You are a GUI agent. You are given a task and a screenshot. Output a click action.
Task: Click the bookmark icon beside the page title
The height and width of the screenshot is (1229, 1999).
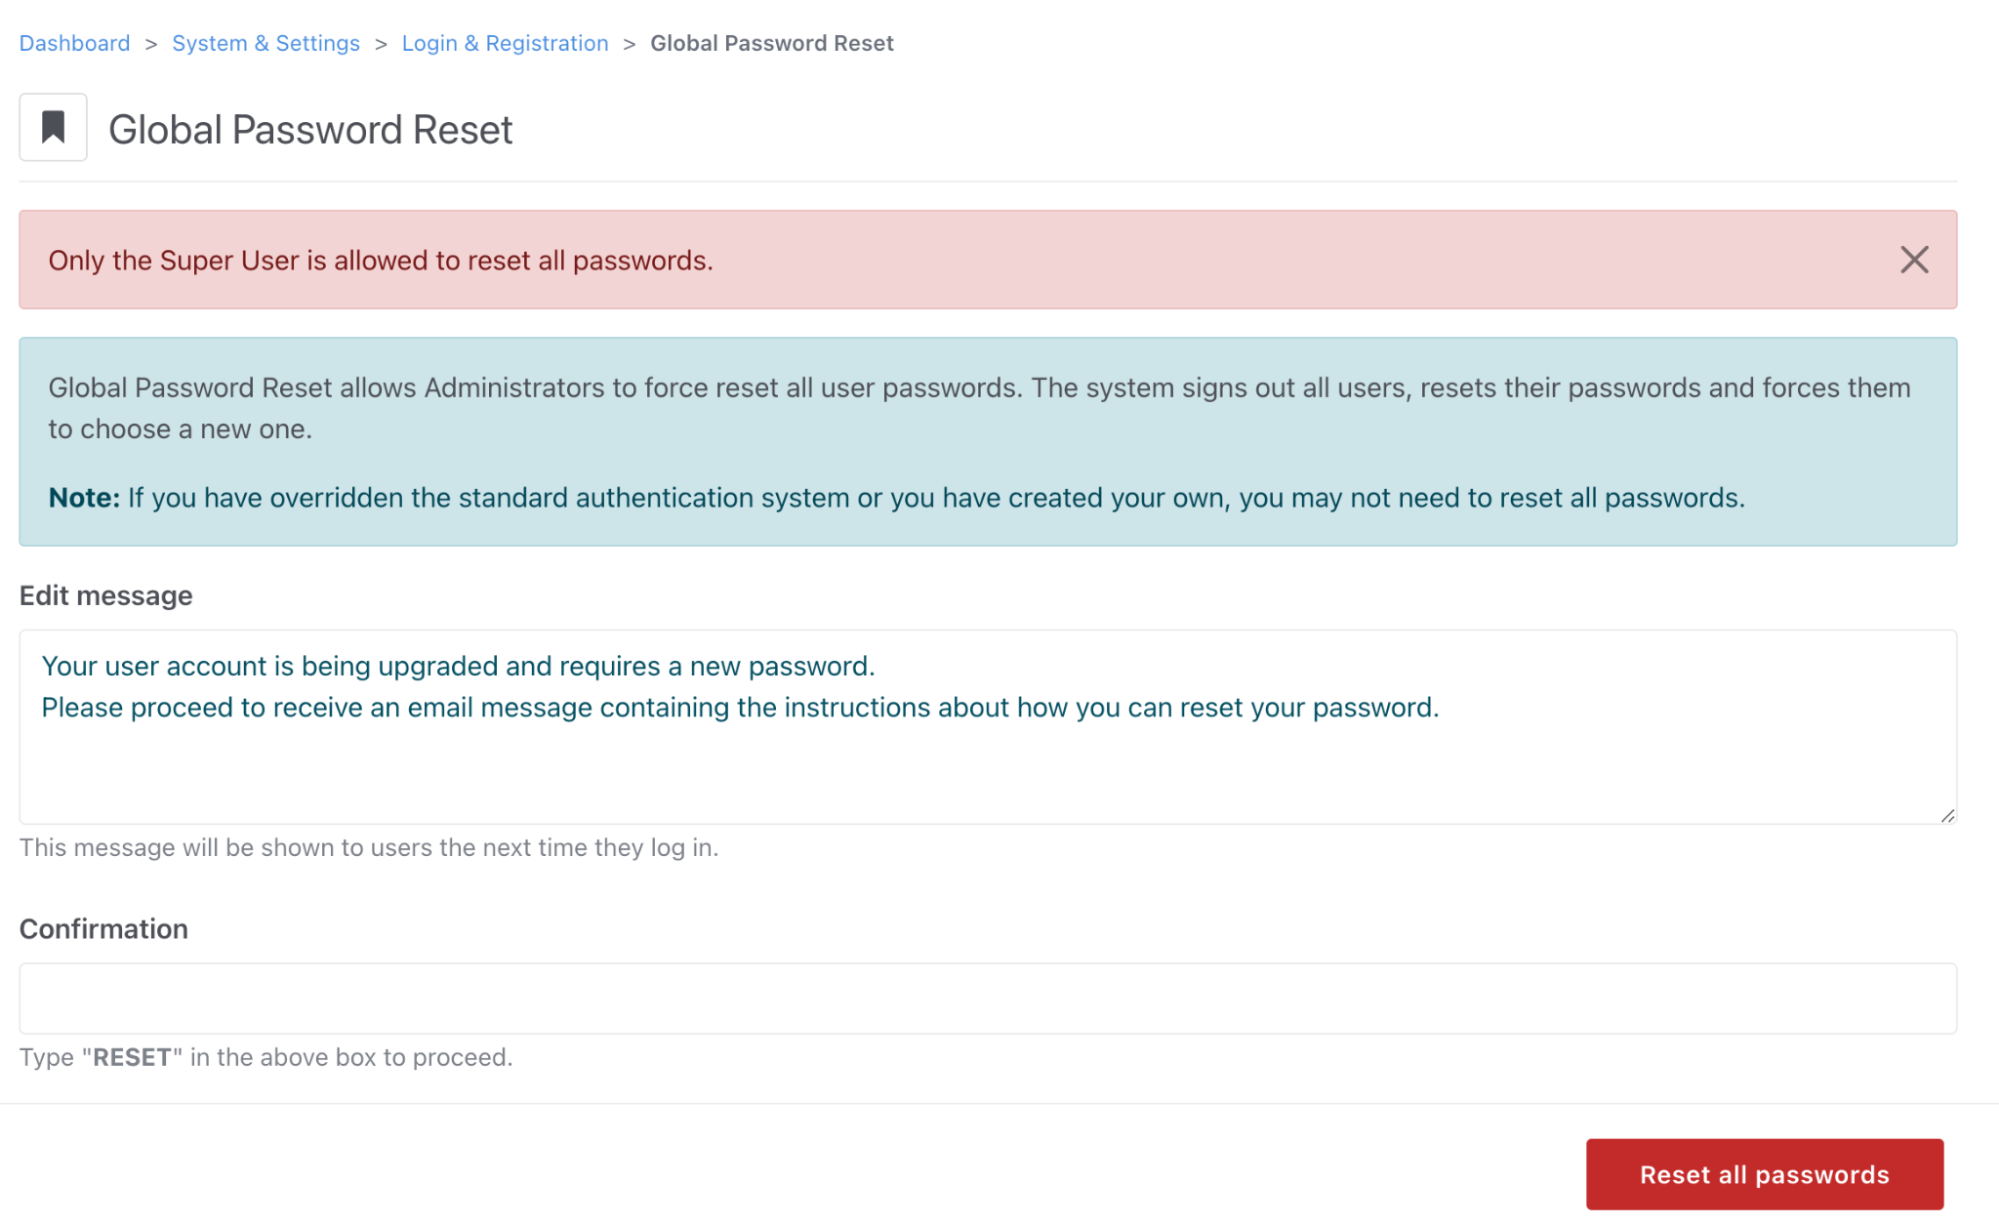click(x=52, y=126)
